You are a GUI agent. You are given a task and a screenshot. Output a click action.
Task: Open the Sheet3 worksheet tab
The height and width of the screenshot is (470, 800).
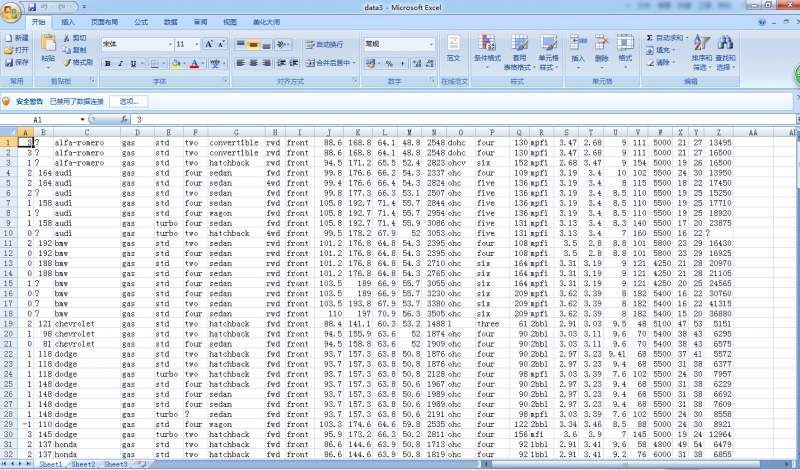click(x=116, y=464)
